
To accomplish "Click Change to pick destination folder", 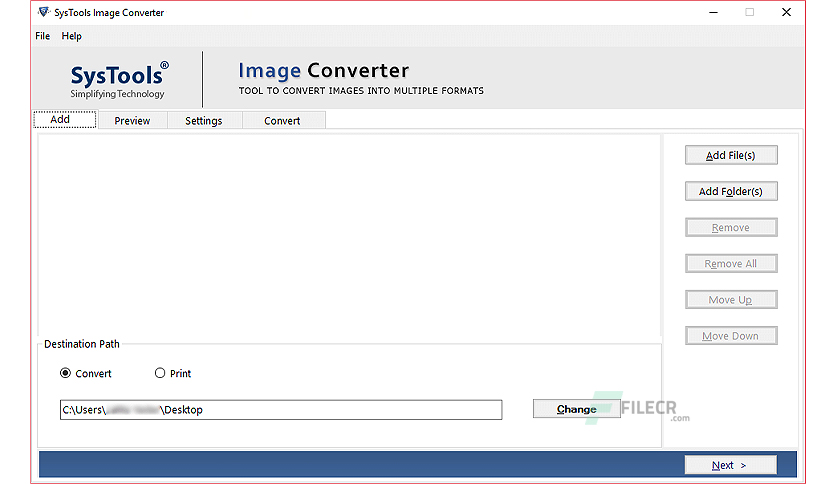I will (576, 409).
